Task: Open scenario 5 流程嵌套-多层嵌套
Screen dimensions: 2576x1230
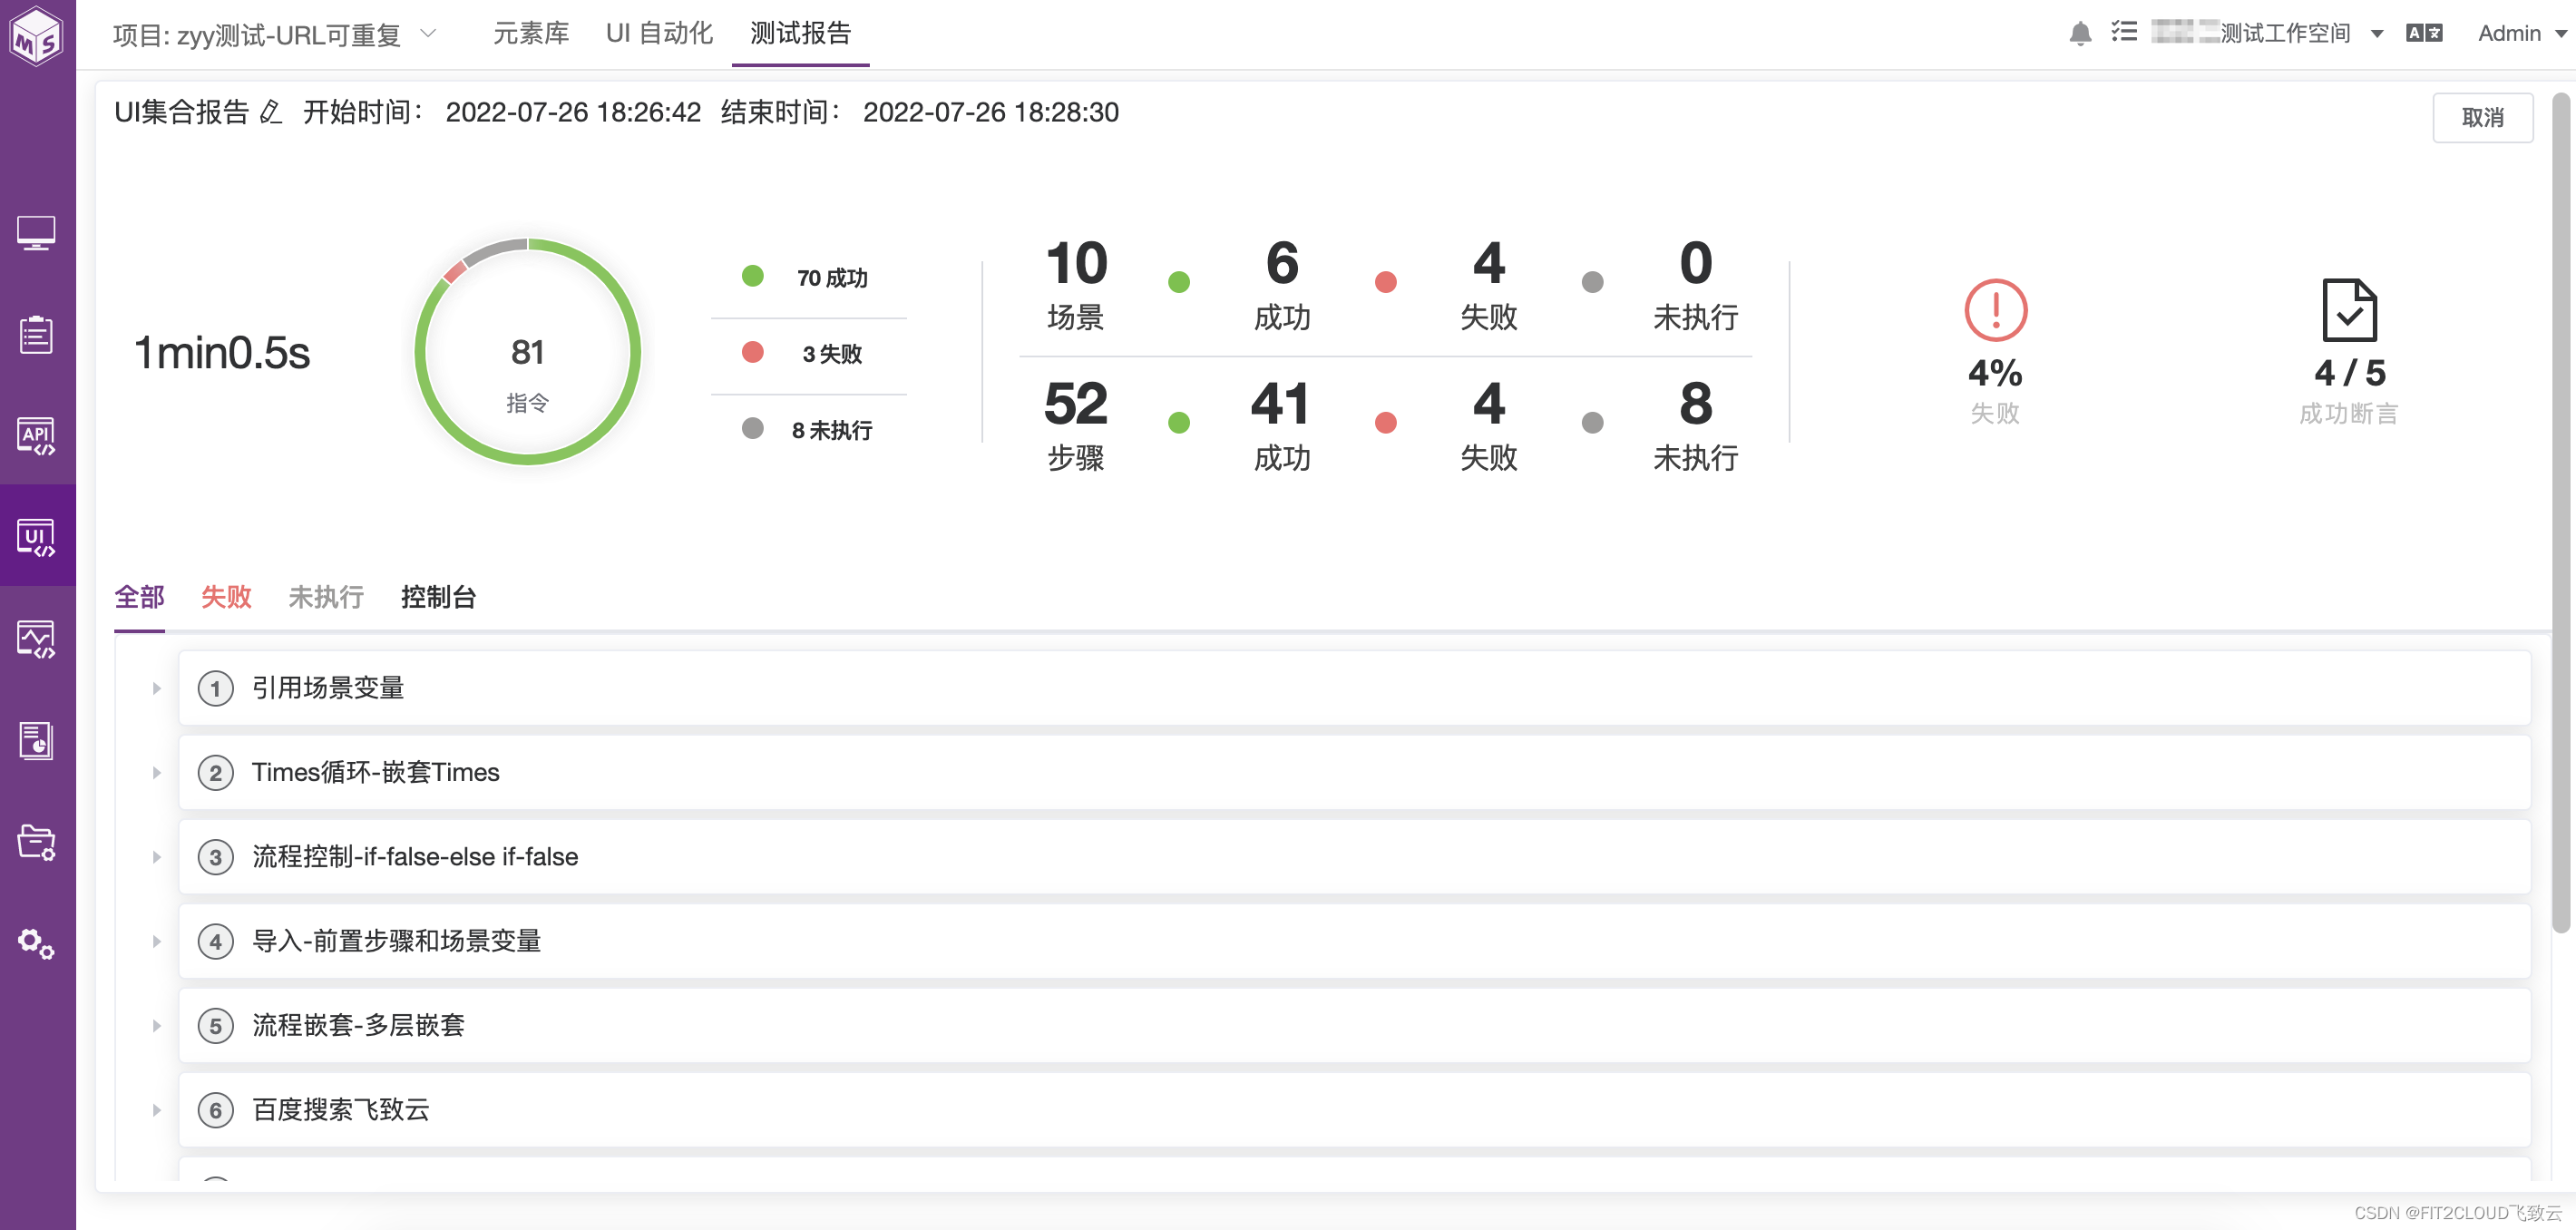Action: pos(1354,1026)
